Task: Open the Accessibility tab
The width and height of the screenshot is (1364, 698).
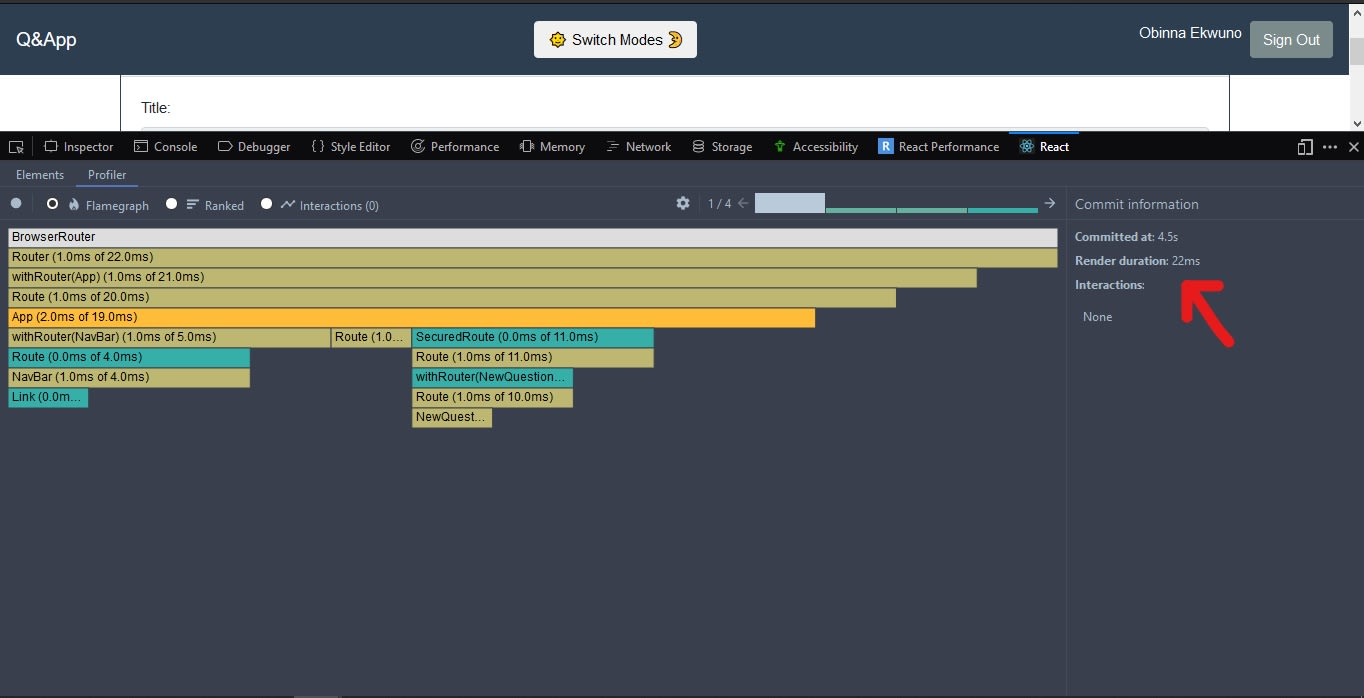Action: pyautogui.click(x=816, y=147)
